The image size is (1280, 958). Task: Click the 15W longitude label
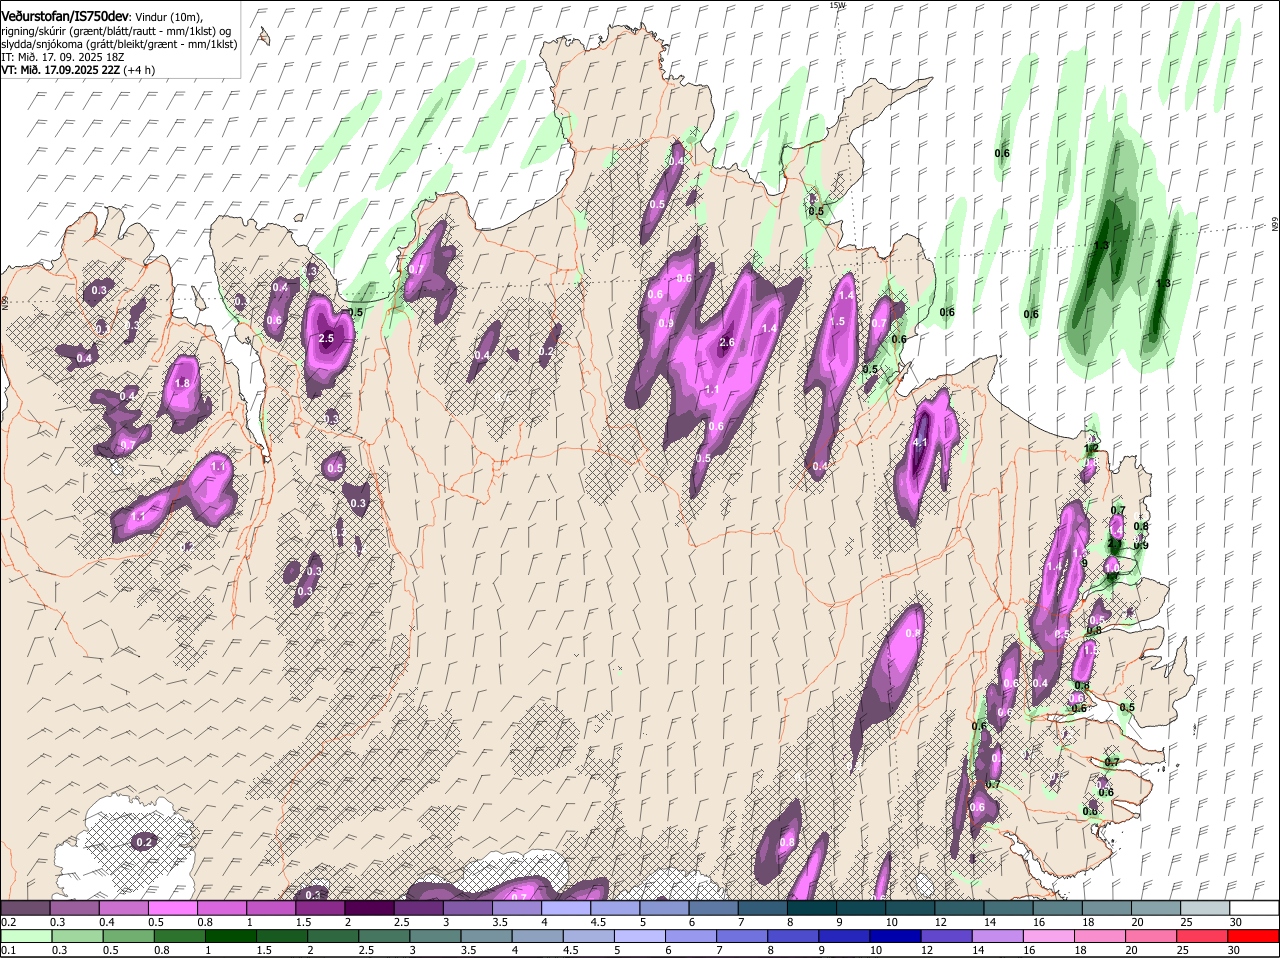click(837, 6)
